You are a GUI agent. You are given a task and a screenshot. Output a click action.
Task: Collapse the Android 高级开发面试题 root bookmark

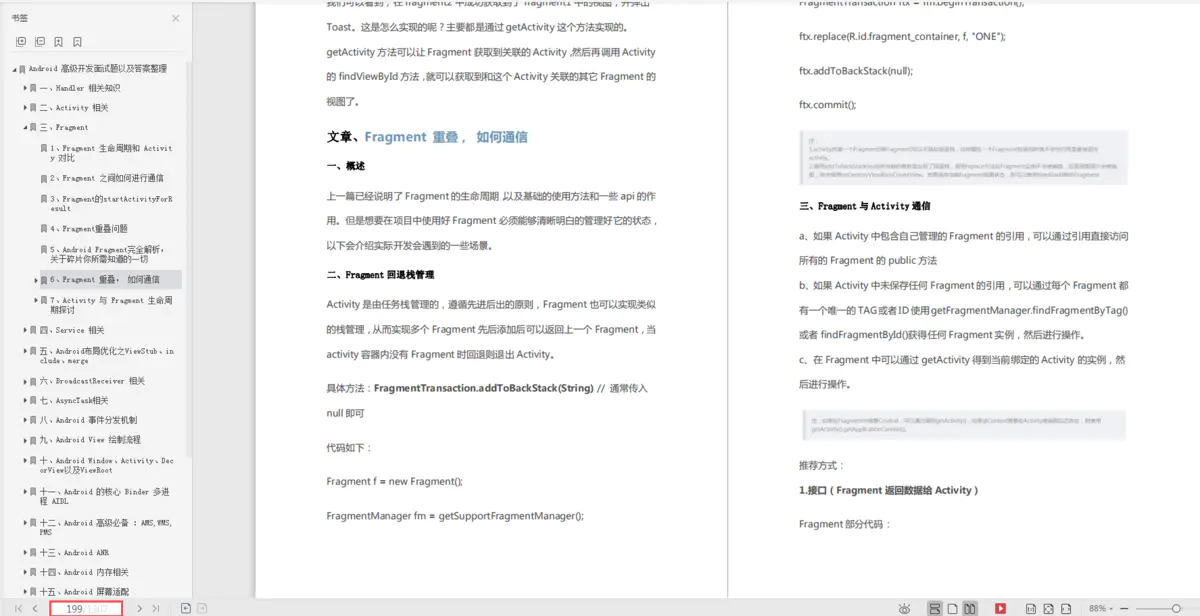[16, 69]
